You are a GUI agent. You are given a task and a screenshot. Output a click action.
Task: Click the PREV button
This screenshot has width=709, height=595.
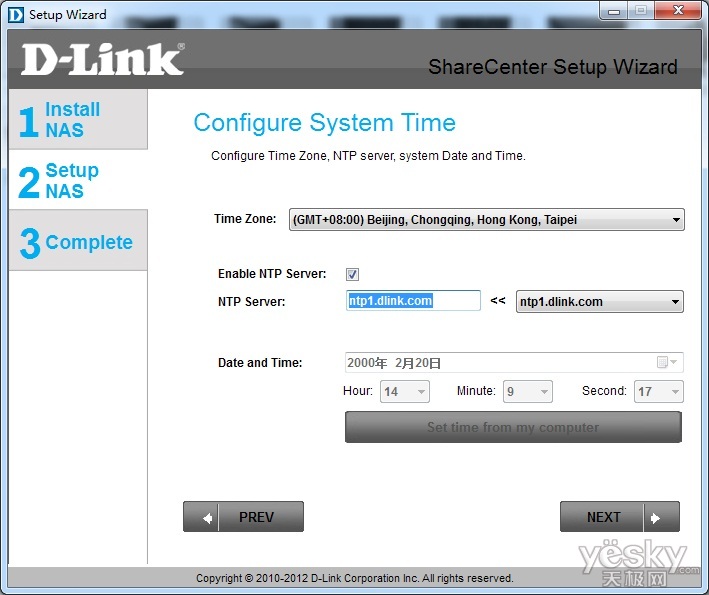pos(243,516)
